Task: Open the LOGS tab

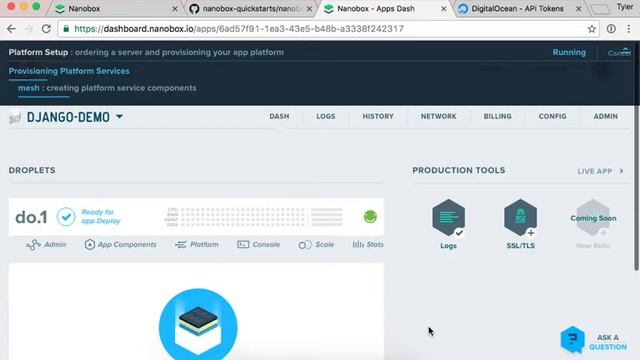Action: (x=326, y=116)
